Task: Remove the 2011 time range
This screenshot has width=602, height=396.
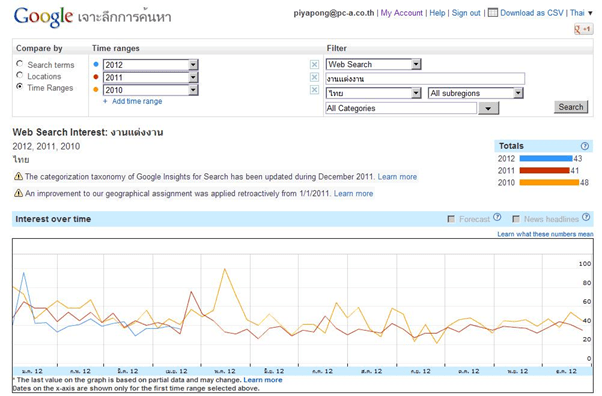Action: click(x=314, y=77)
